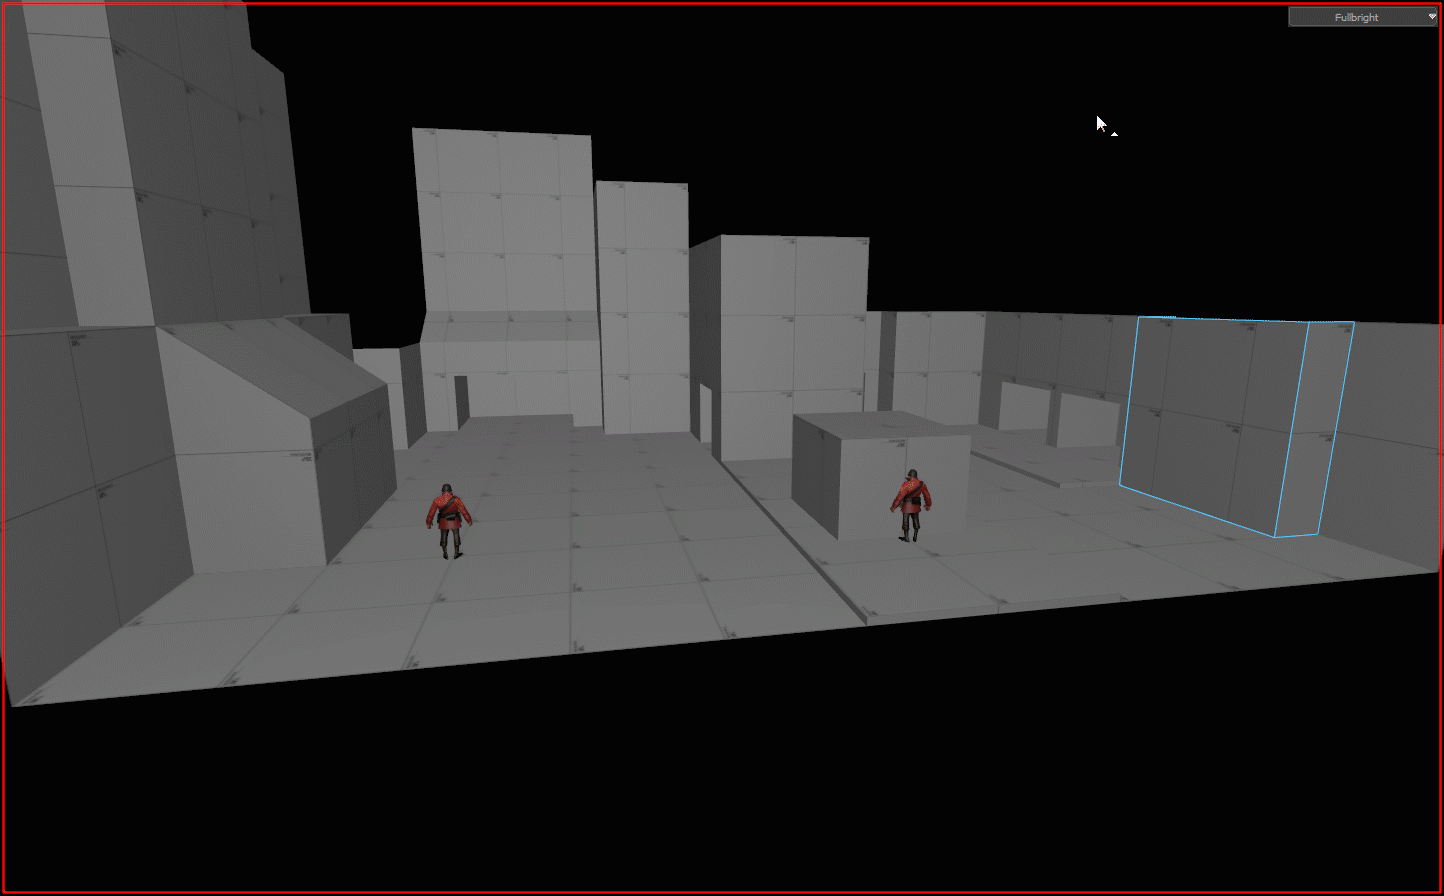
Task: Select the right red soldier model
Action: [911, 503]
